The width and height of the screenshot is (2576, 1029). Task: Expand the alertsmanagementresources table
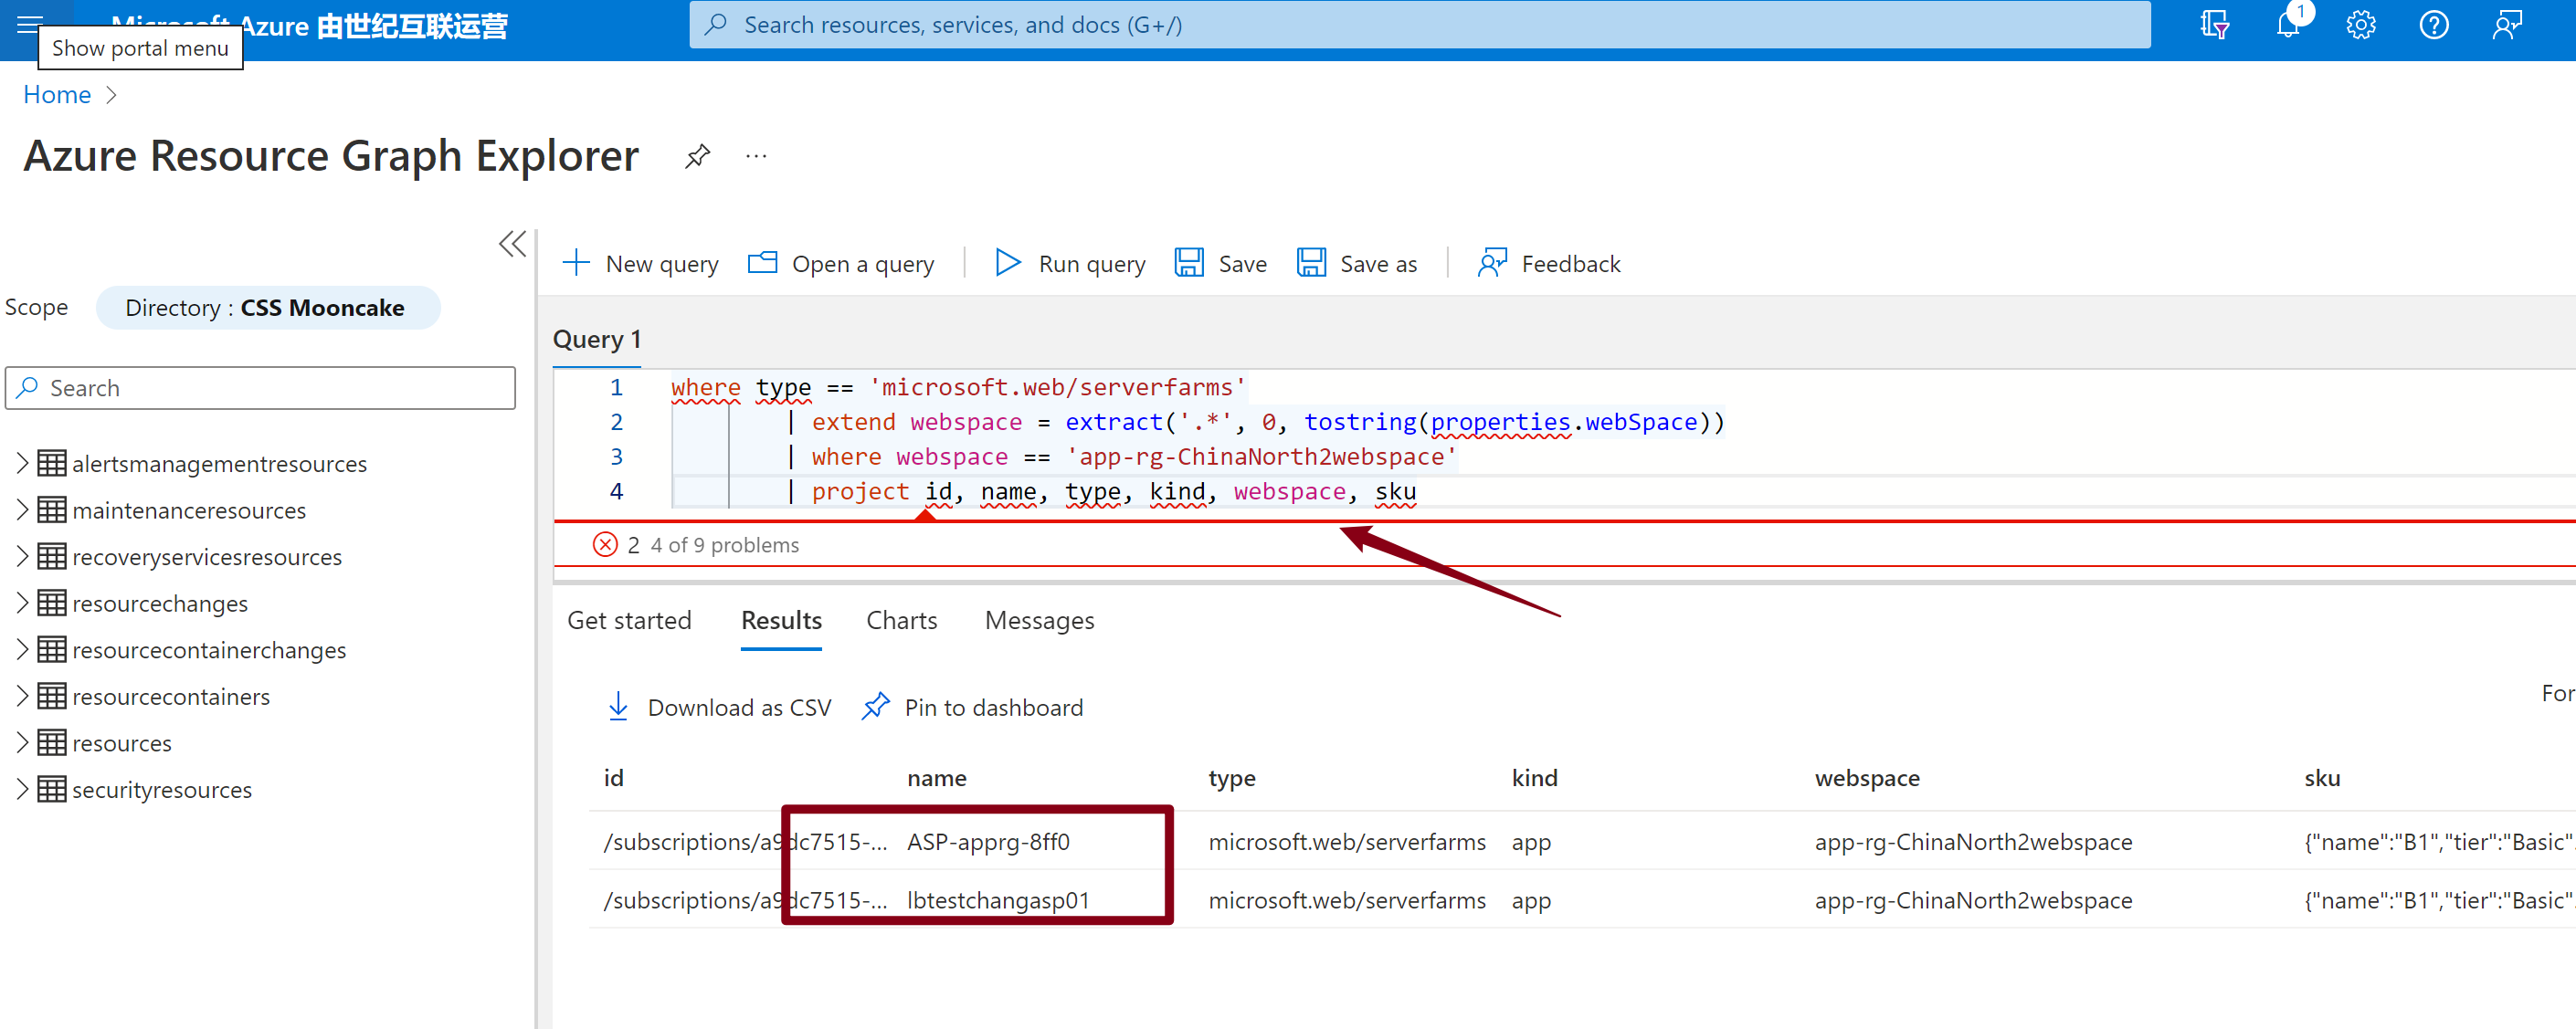[x=22, y=463]
